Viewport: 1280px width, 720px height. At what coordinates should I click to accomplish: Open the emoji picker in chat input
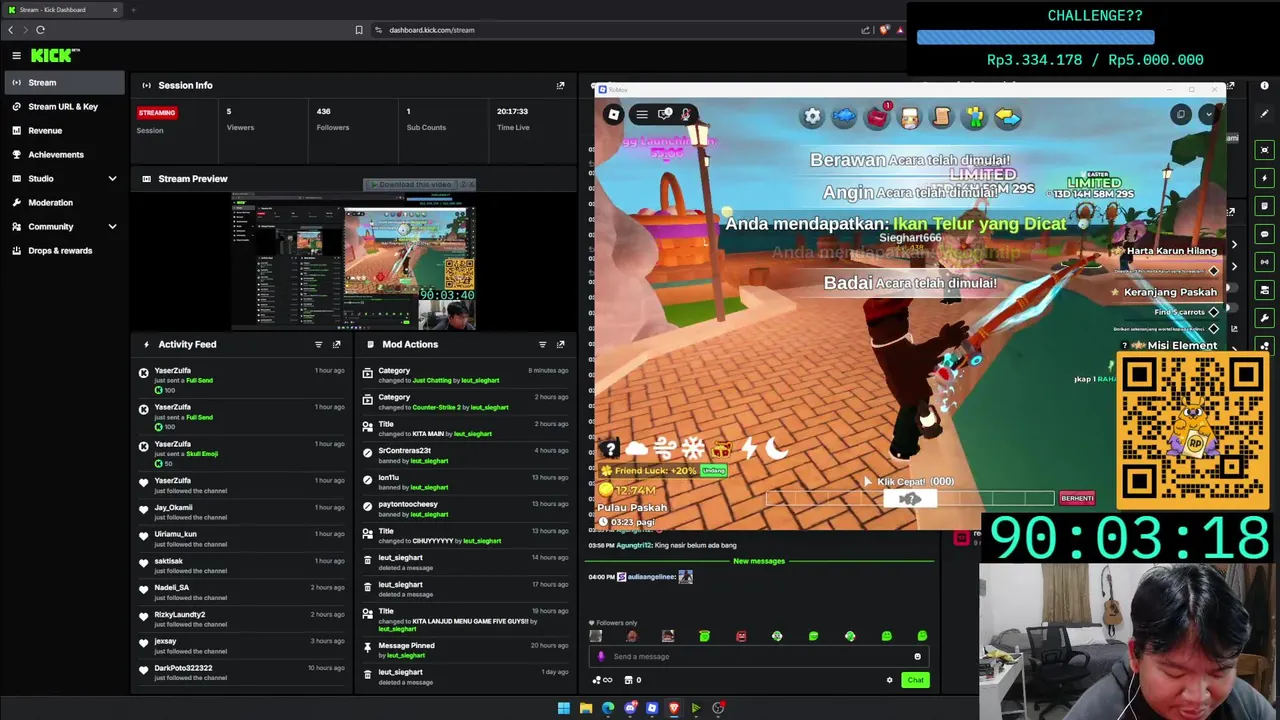pyautogui.click(x=917, y=657)
